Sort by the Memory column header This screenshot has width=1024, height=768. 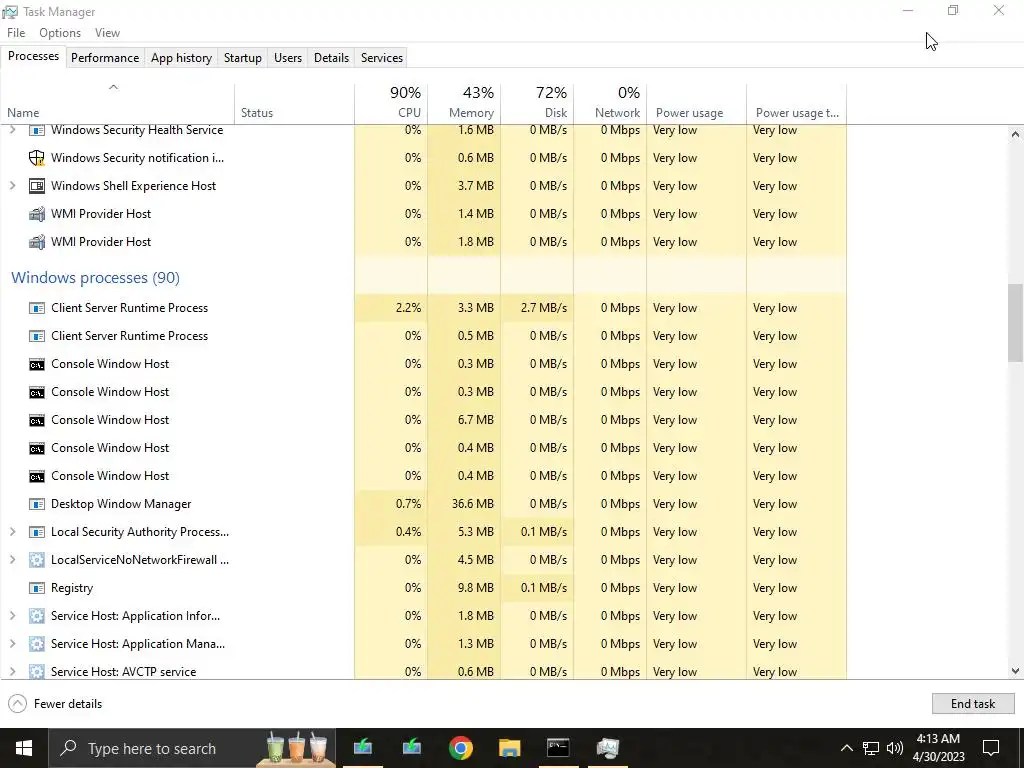464,103
